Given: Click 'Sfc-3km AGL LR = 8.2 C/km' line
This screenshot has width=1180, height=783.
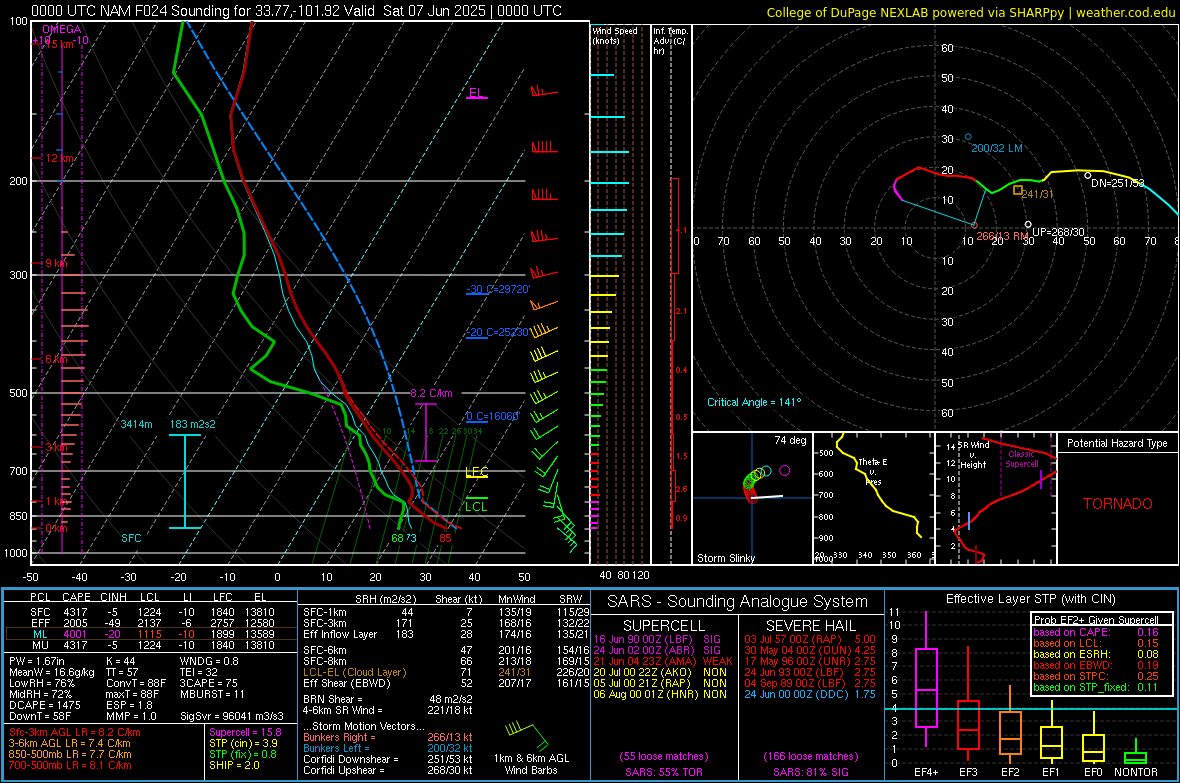Looking at the screenshot, I should click(x=75, y=732).
